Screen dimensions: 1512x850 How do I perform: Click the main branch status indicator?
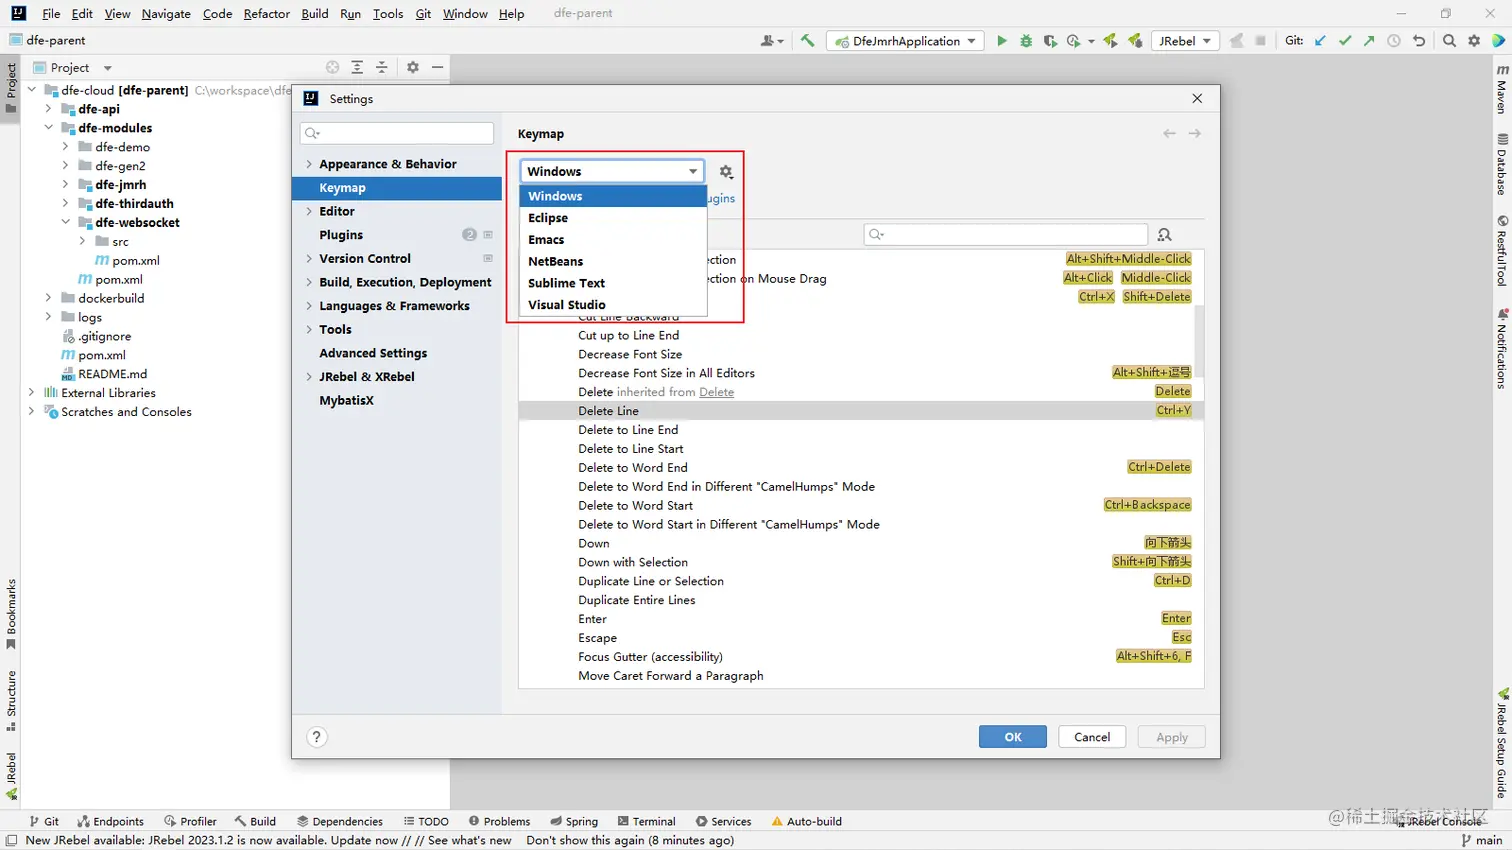tap(1482, 840)
